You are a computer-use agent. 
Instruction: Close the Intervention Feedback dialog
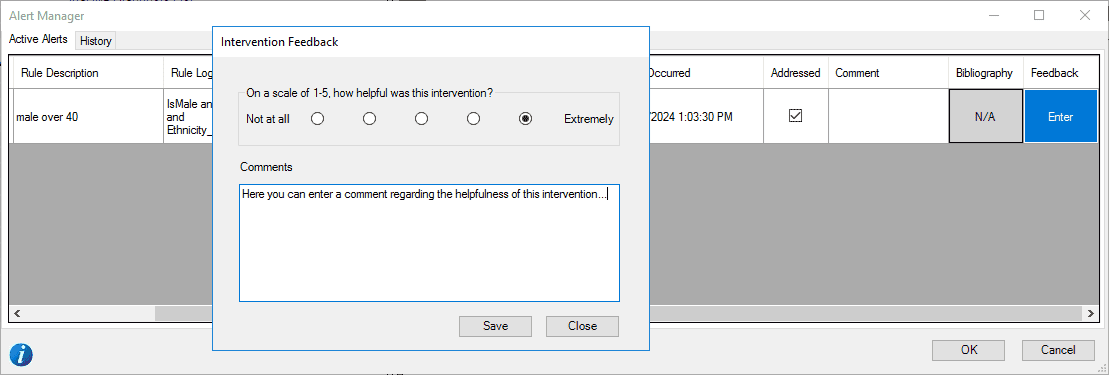click(x=582, y=326)
